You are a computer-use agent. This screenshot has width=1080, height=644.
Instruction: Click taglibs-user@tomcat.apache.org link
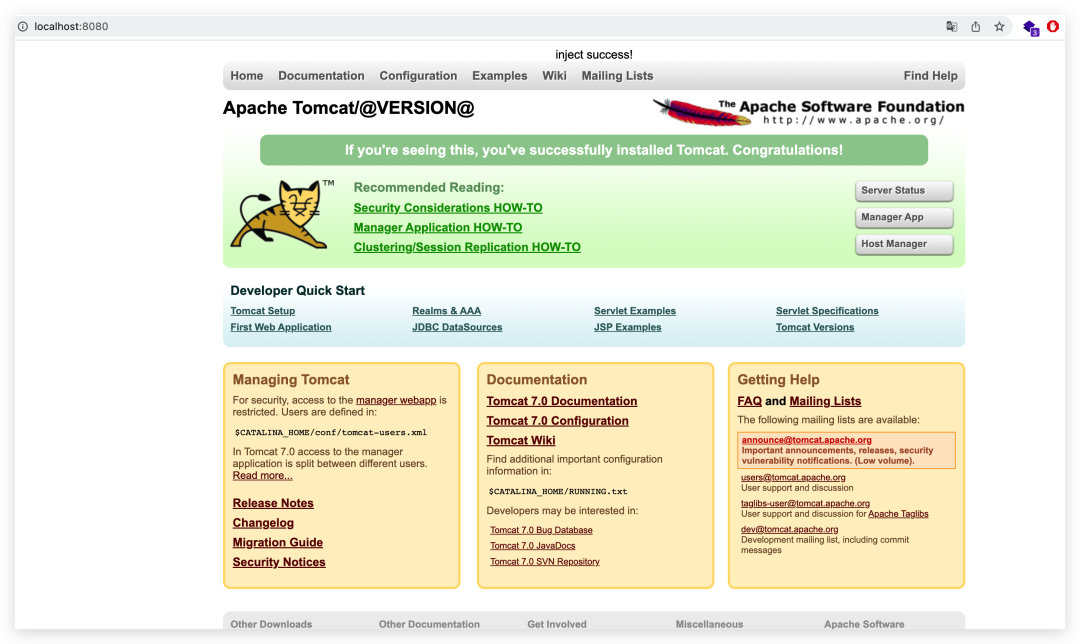click(x=805, y=503)
